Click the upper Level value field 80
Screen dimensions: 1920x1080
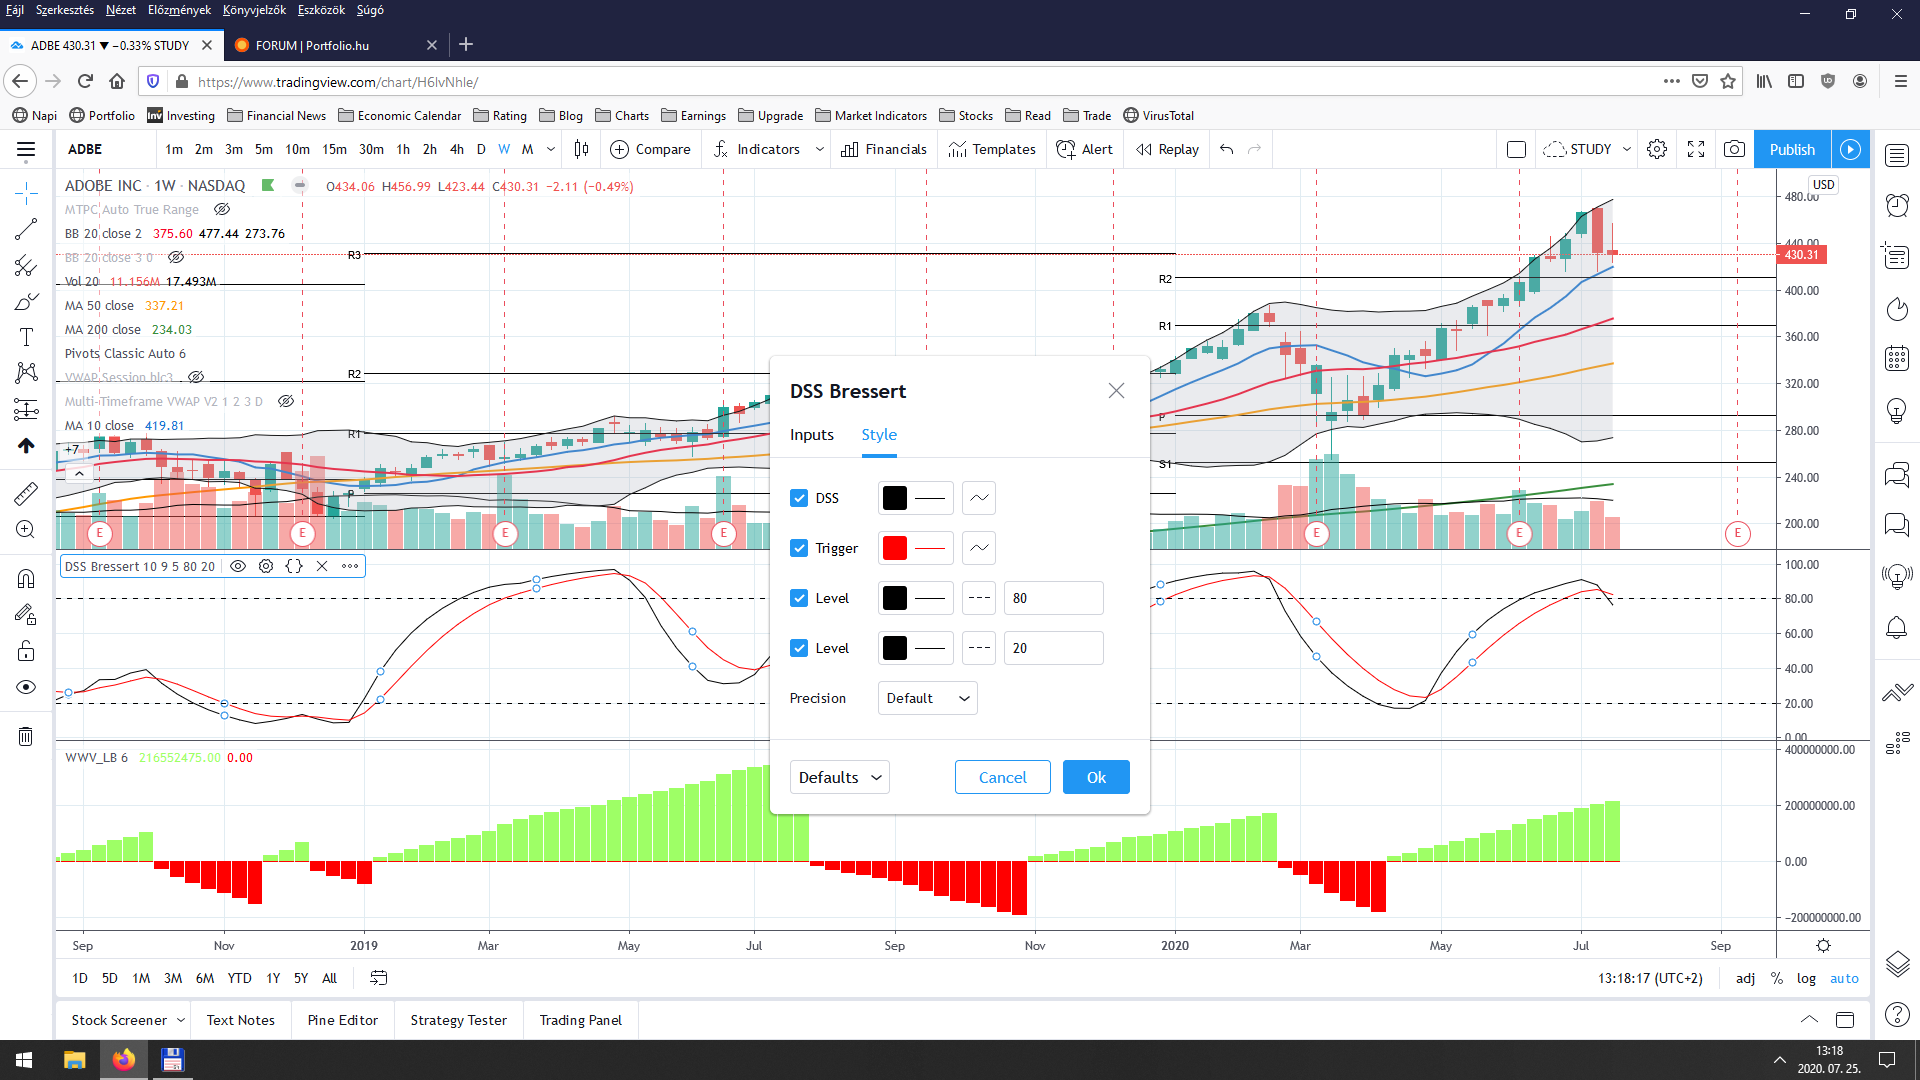pos(1053,598)
